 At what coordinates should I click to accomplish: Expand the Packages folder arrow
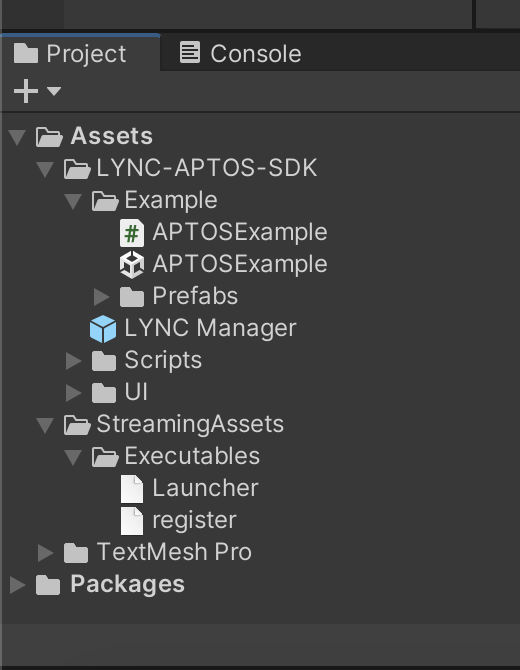(17, 585)
